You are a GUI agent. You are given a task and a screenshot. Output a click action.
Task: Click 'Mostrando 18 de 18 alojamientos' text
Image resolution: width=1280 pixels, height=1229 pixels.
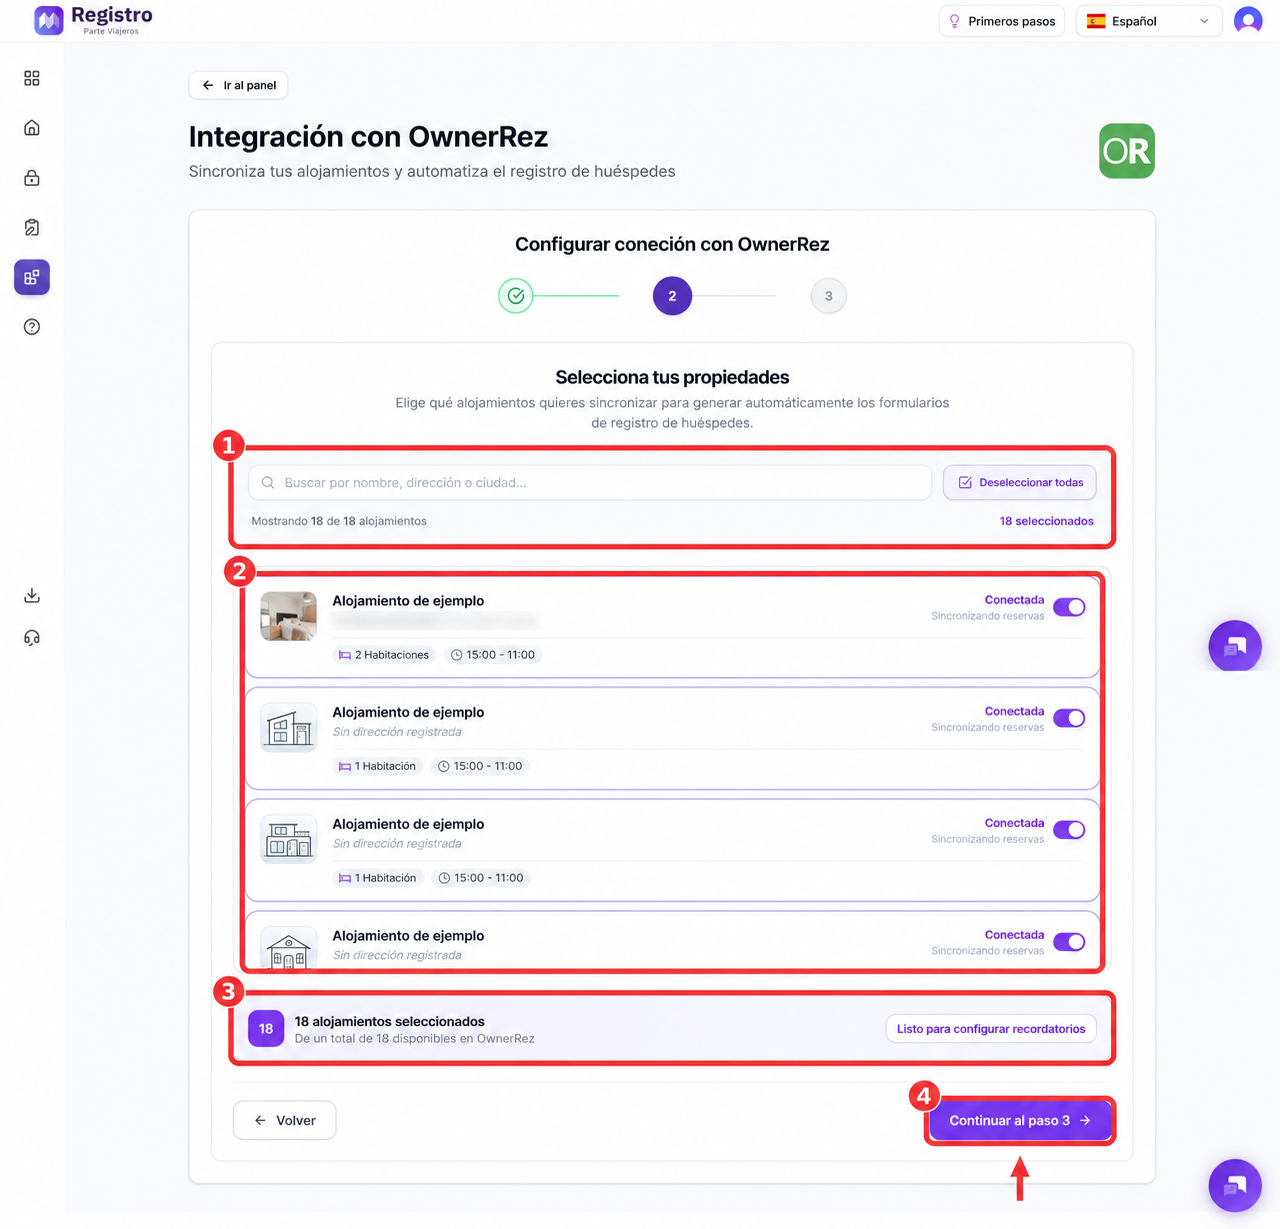339,521
